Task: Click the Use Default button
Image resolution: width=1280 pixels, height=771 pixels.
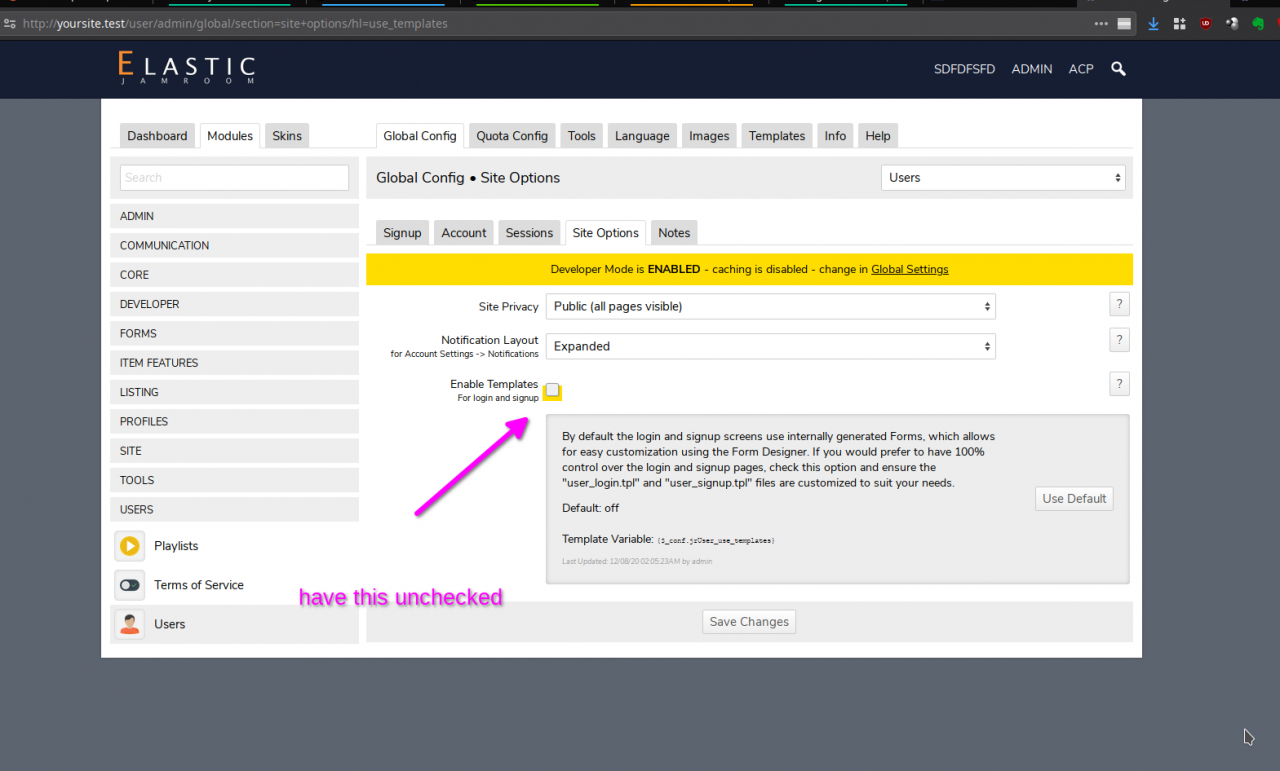Action: [x=1074, y=499]
